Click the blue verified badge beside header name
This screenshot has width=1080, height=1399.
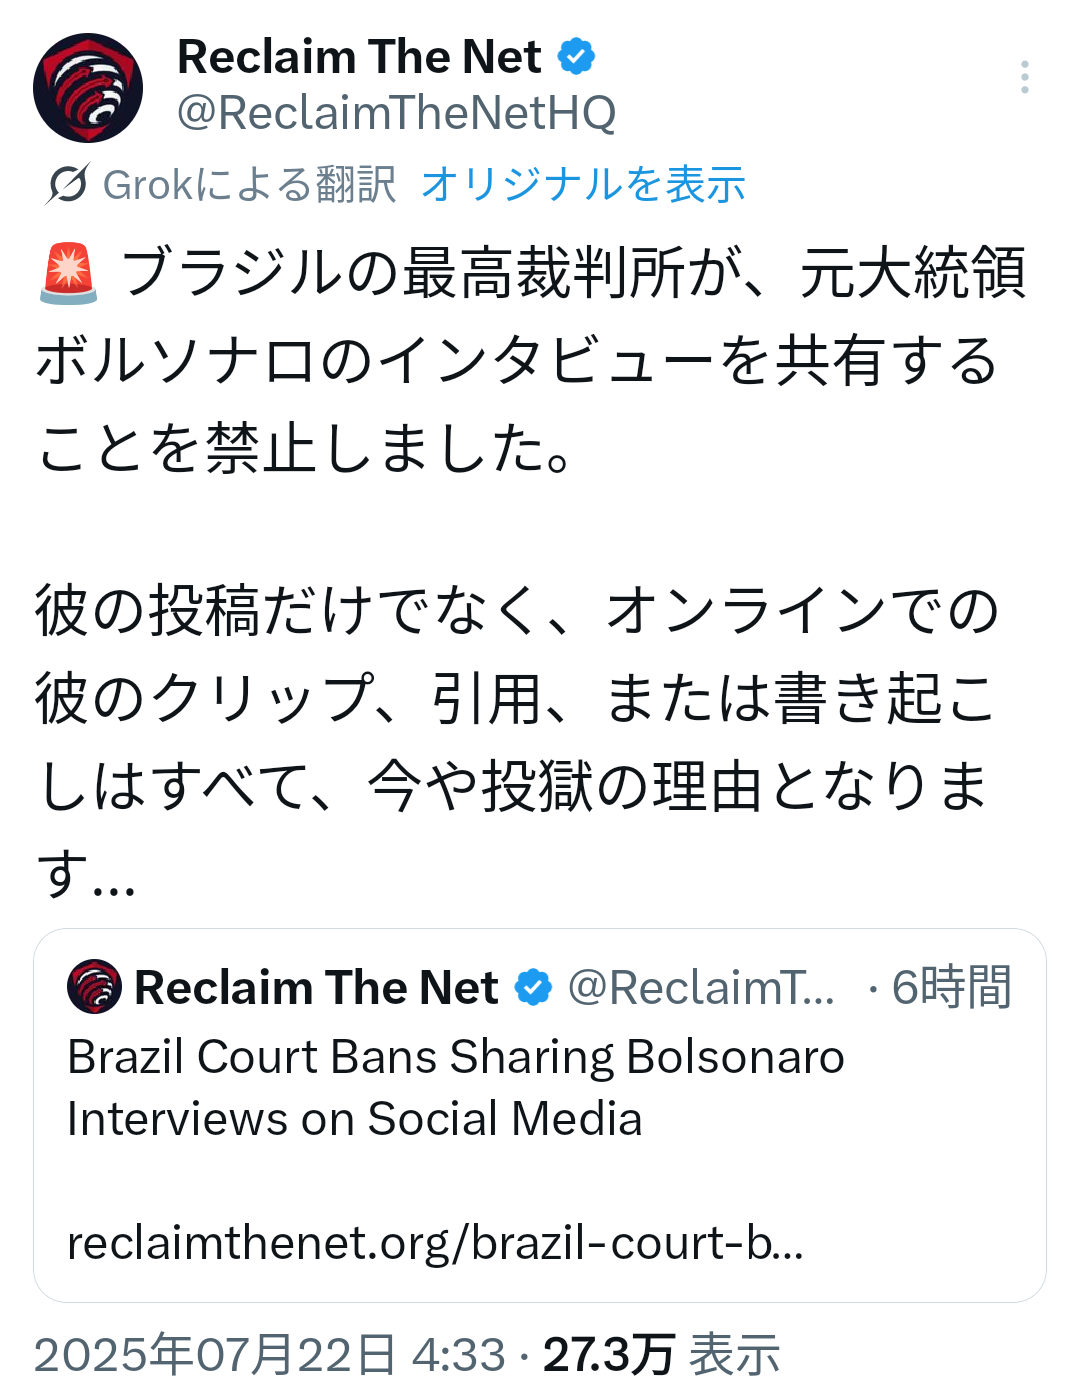click(x=576, y=56)
